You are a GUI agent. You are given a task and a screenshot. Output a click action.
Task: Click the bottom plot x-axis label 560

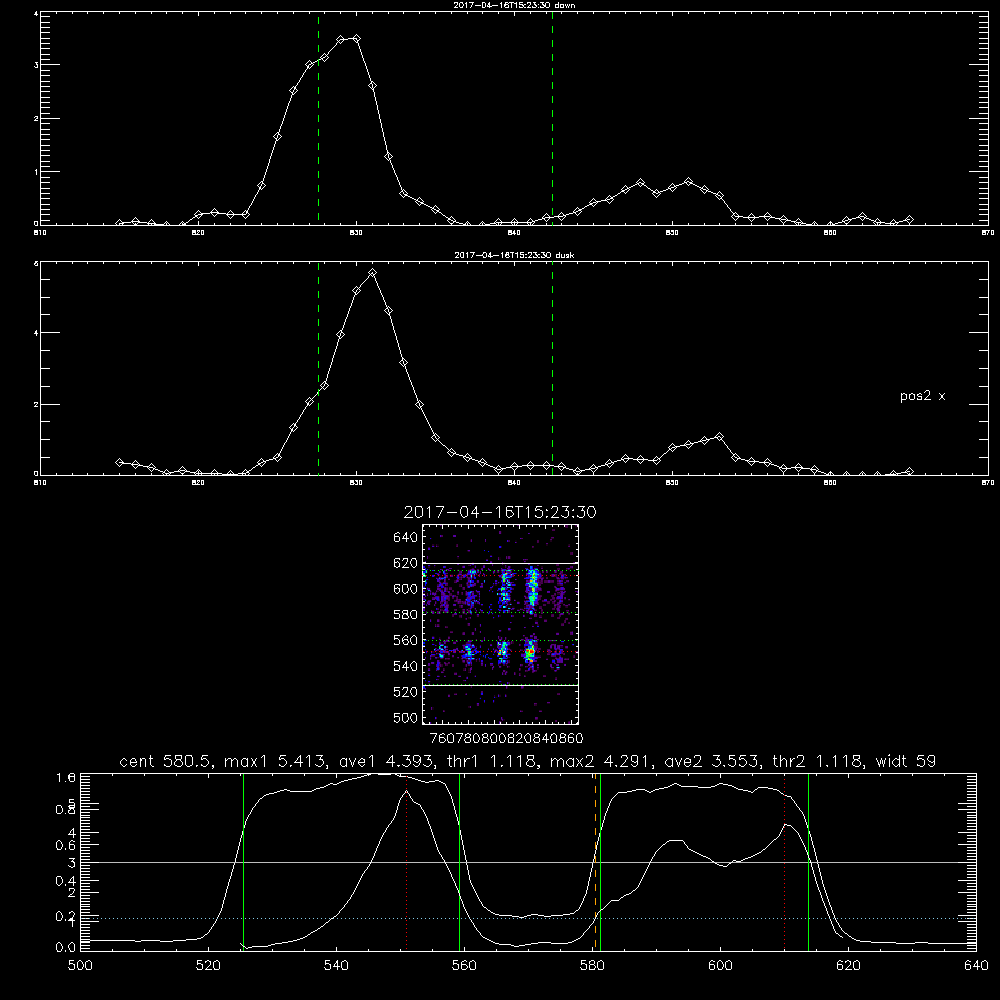tap(464, 966)
